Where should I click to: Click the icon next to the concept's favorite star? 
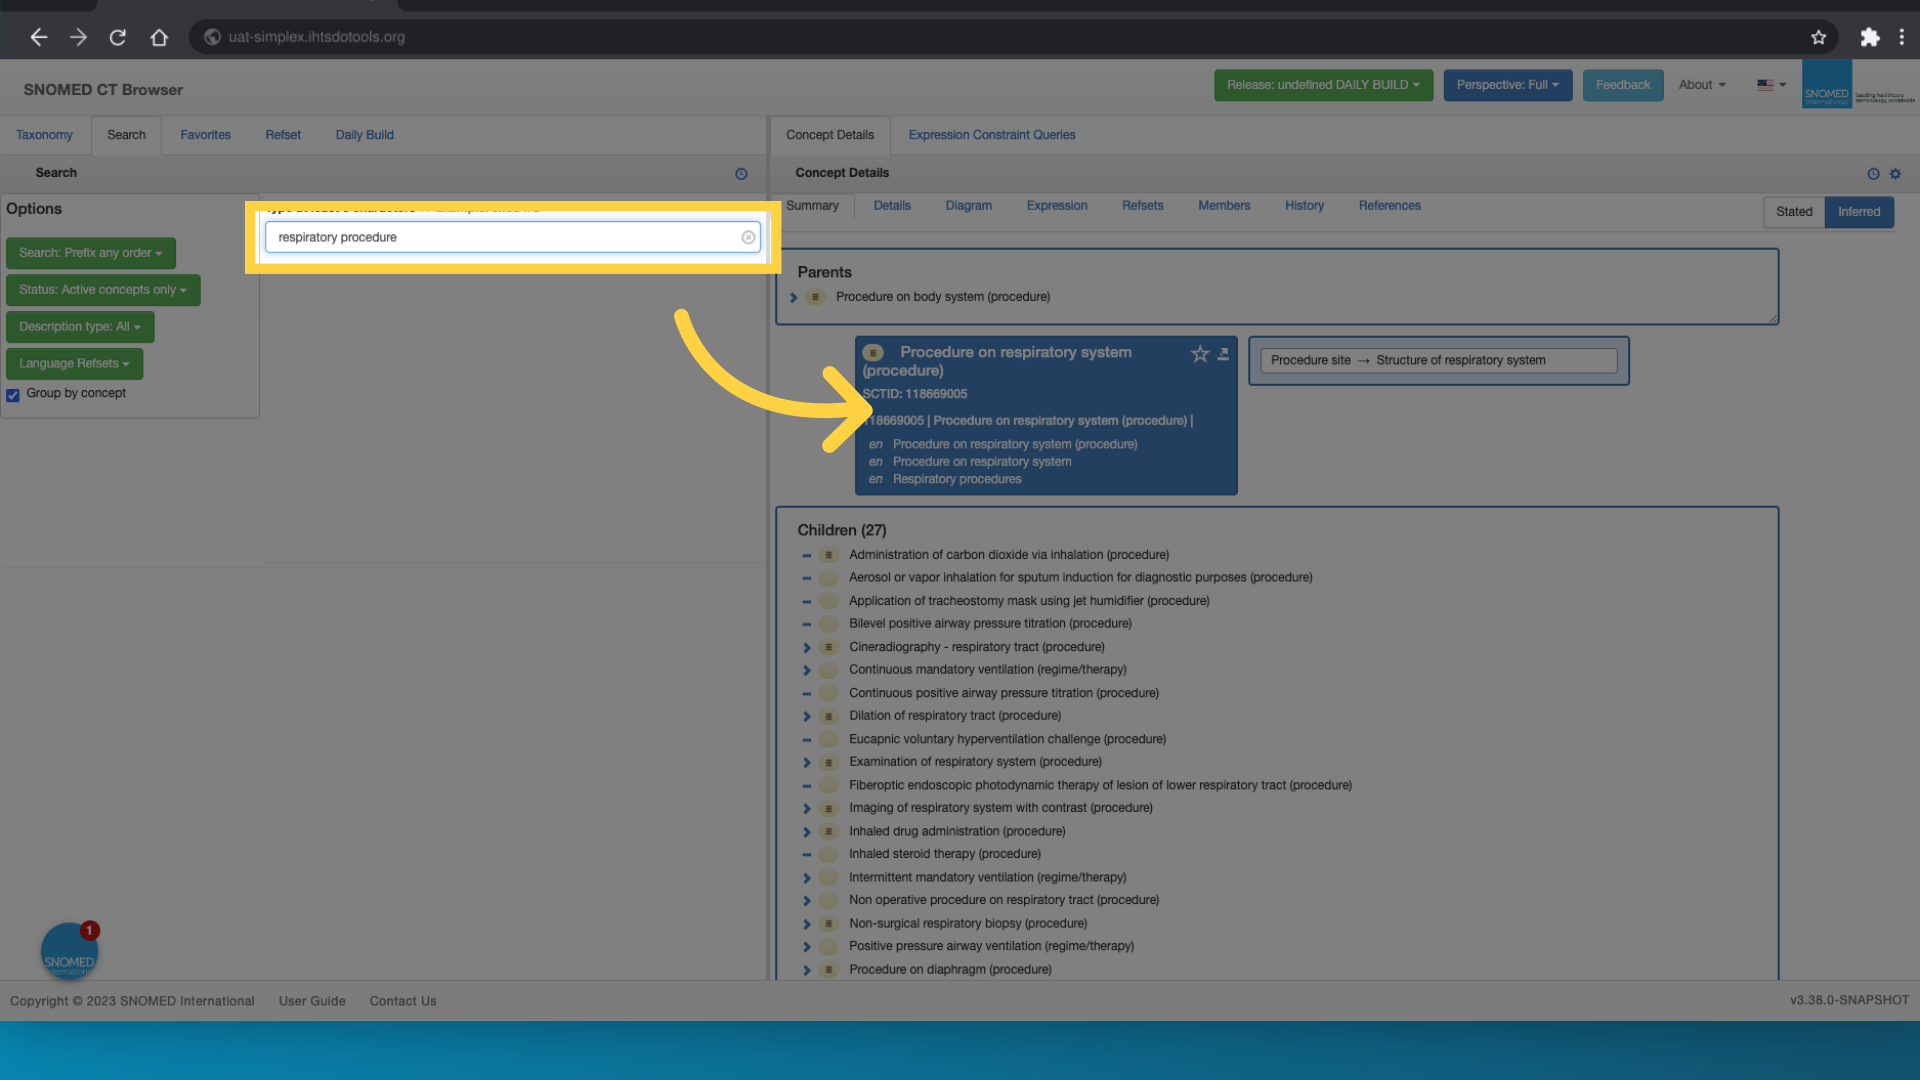[x=1223, y=354]
